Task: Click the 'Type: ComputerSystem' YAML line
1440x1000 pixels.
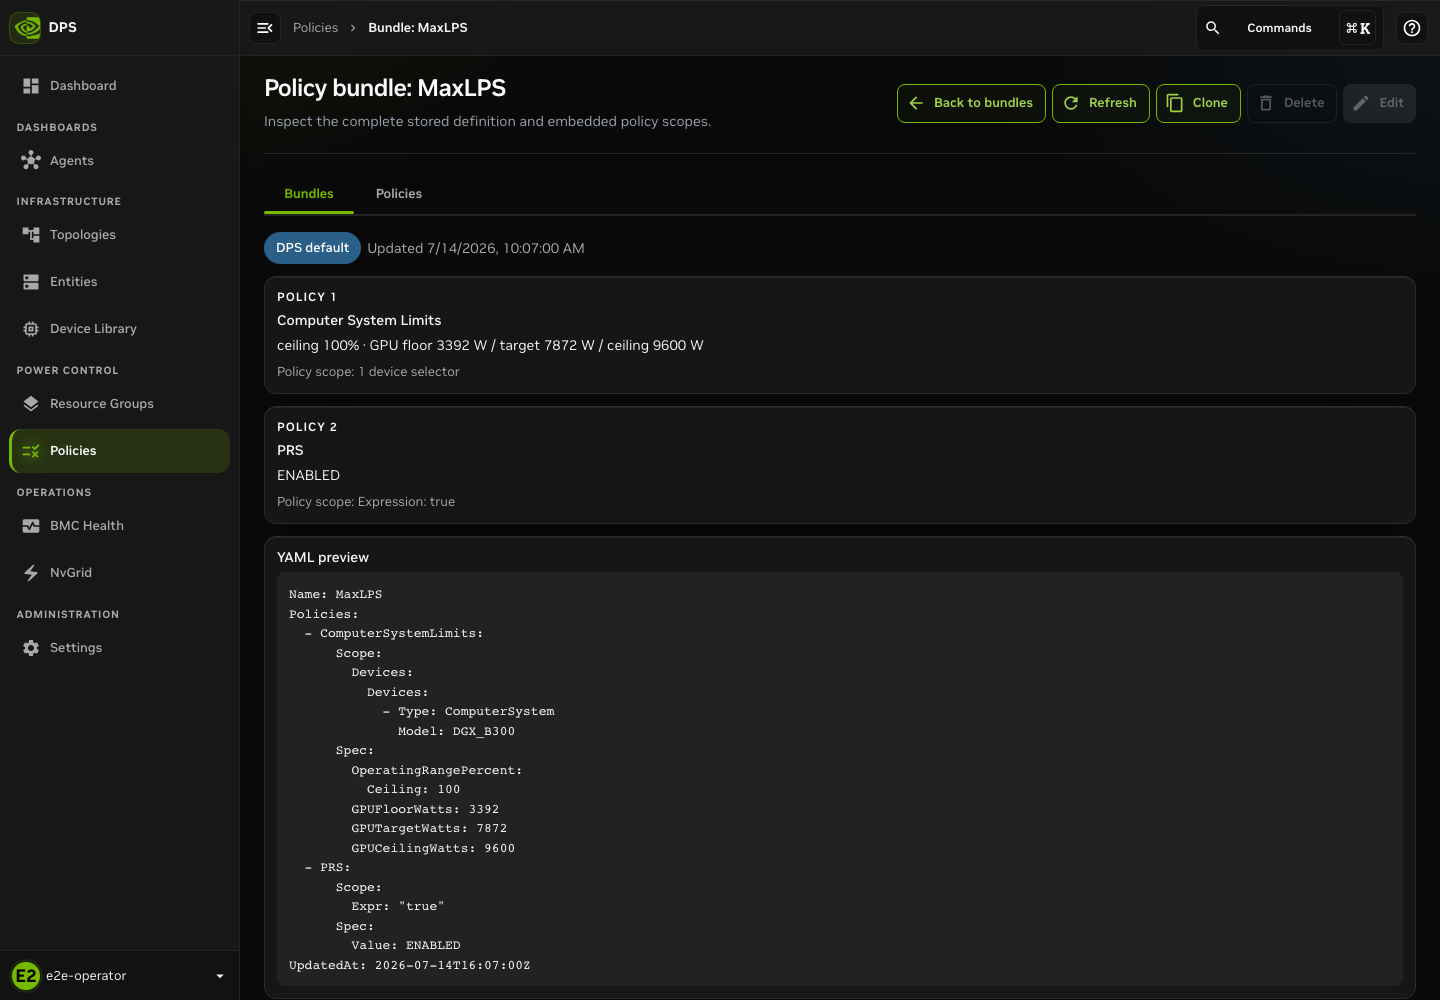Action: tap(468, 712)
